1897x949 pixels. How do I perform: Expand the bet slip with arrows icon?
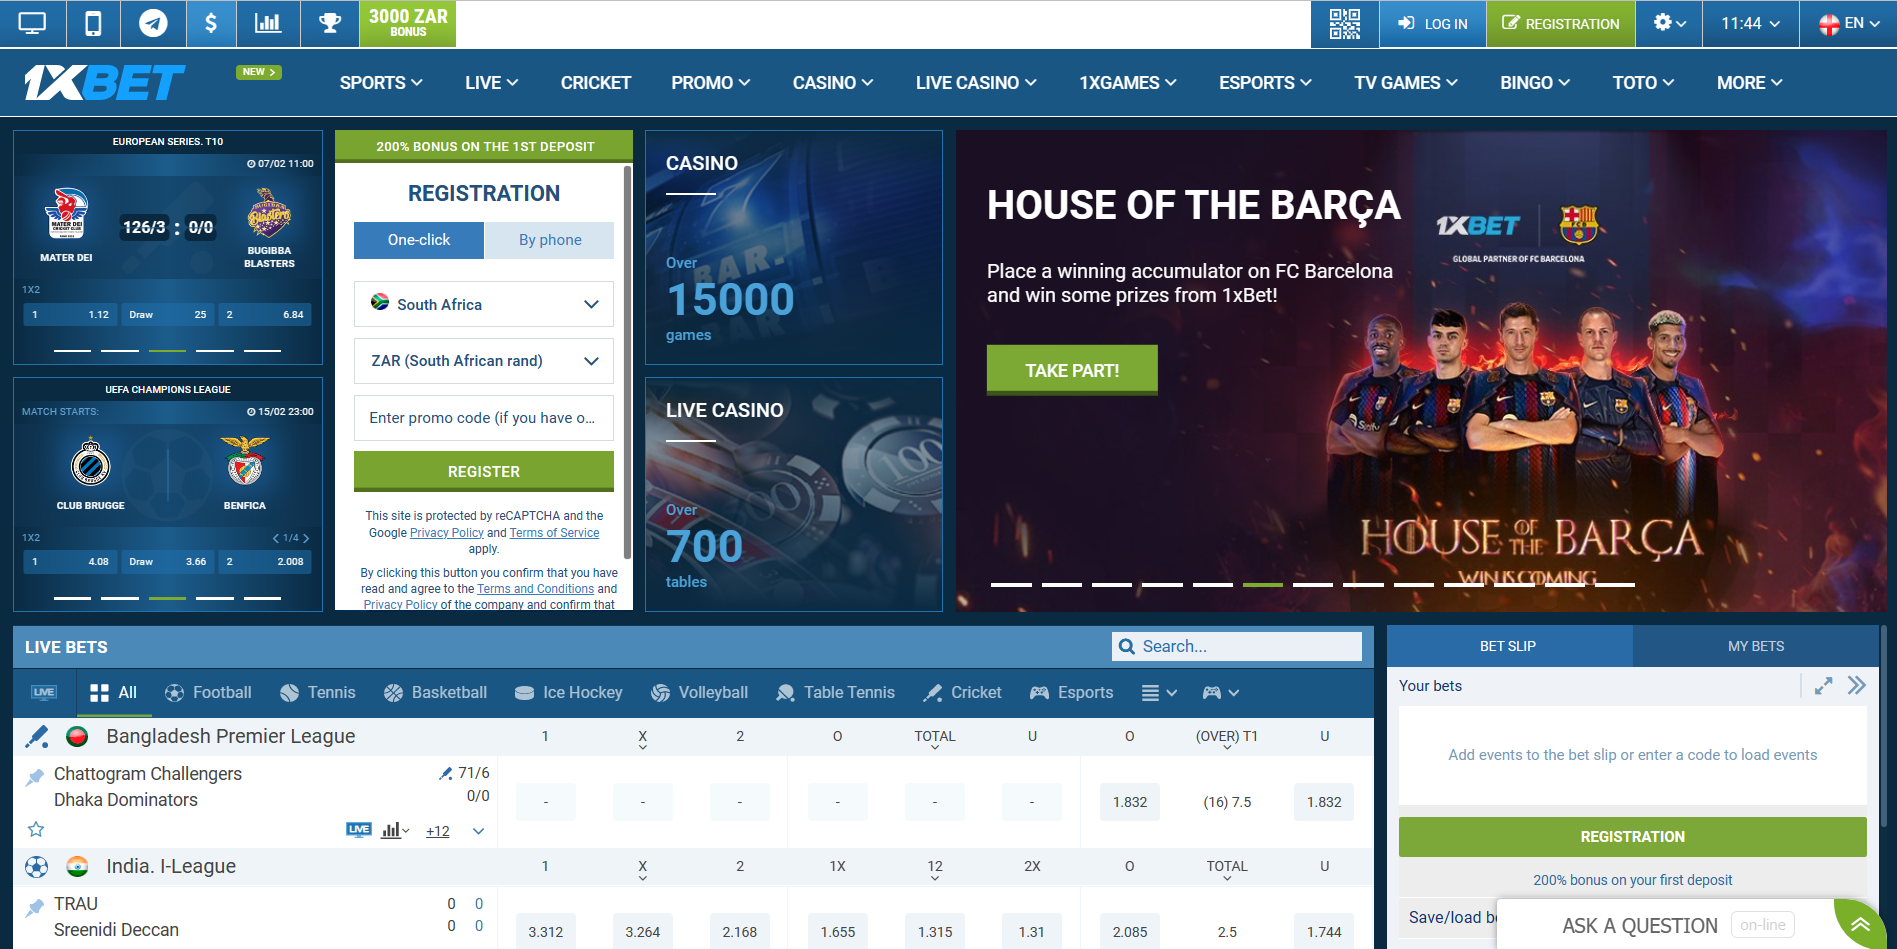point(1823,686)
